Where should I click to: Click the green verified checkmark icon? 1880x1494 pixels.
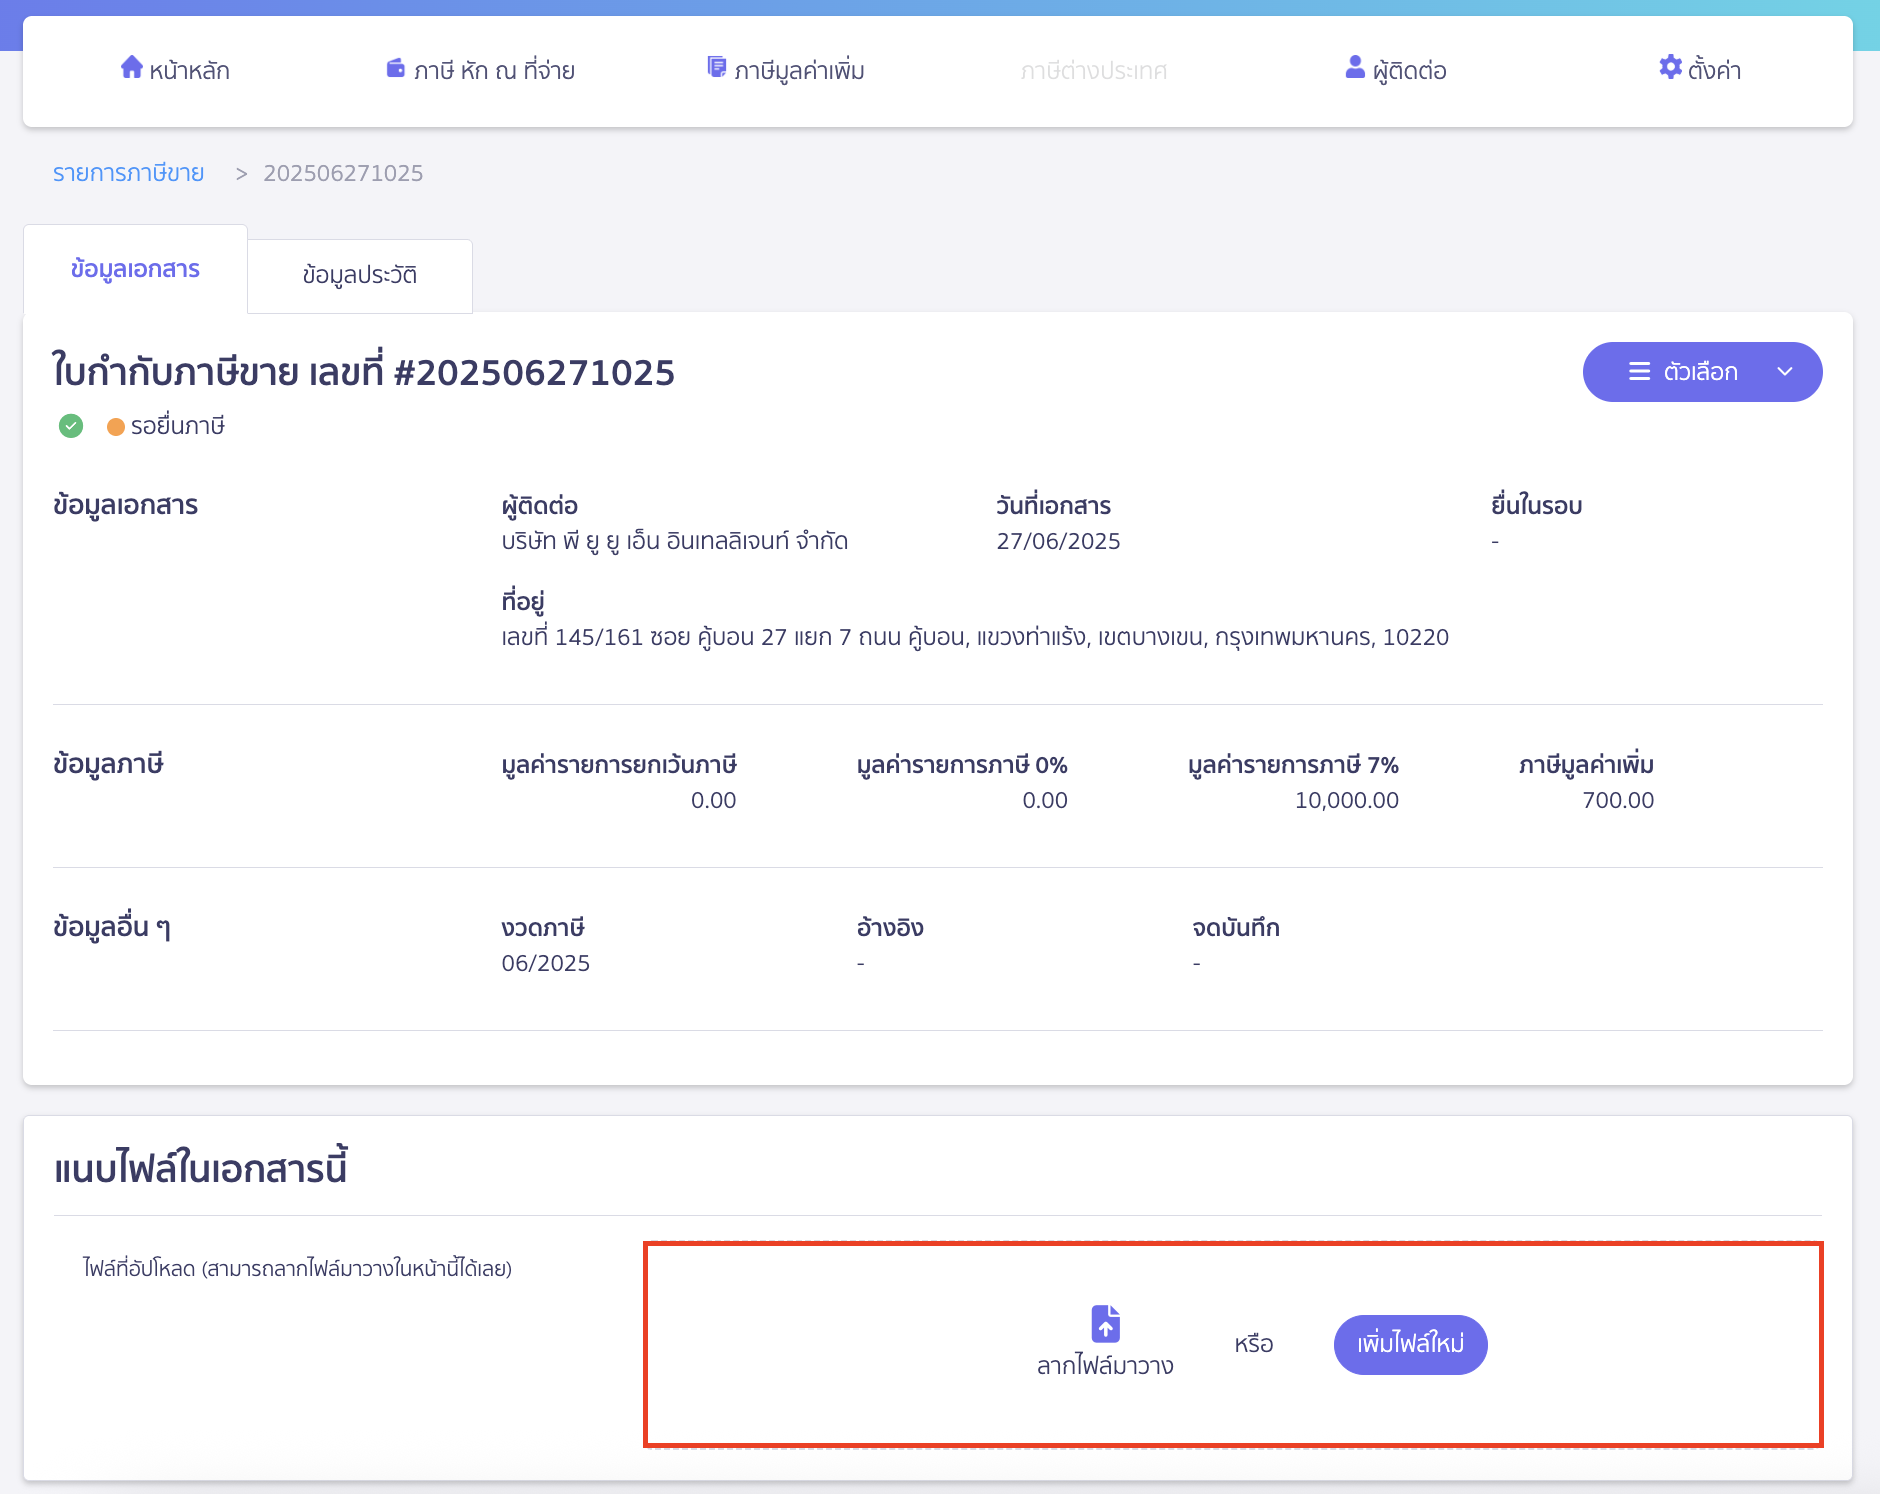click(x=71, y=426)
